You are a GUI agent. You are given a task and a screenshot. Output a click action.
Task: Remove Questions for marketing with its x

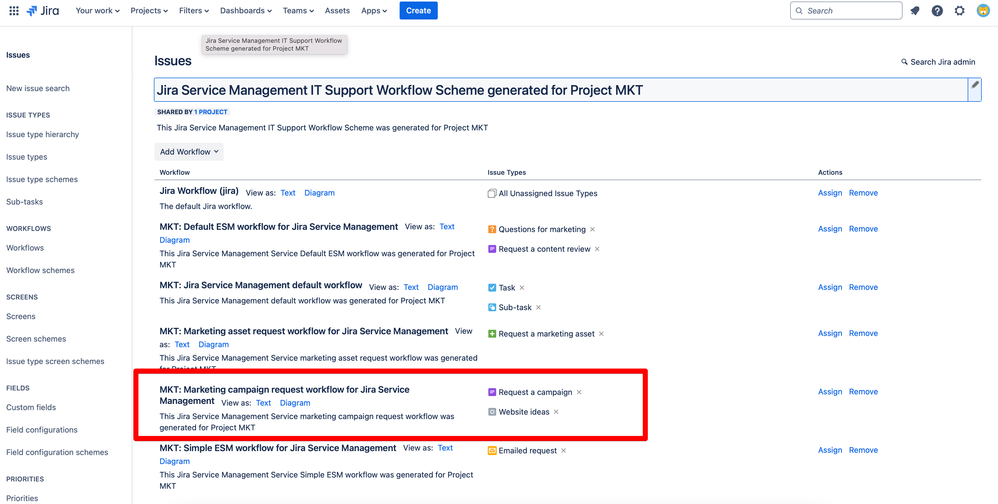[592, 229]
